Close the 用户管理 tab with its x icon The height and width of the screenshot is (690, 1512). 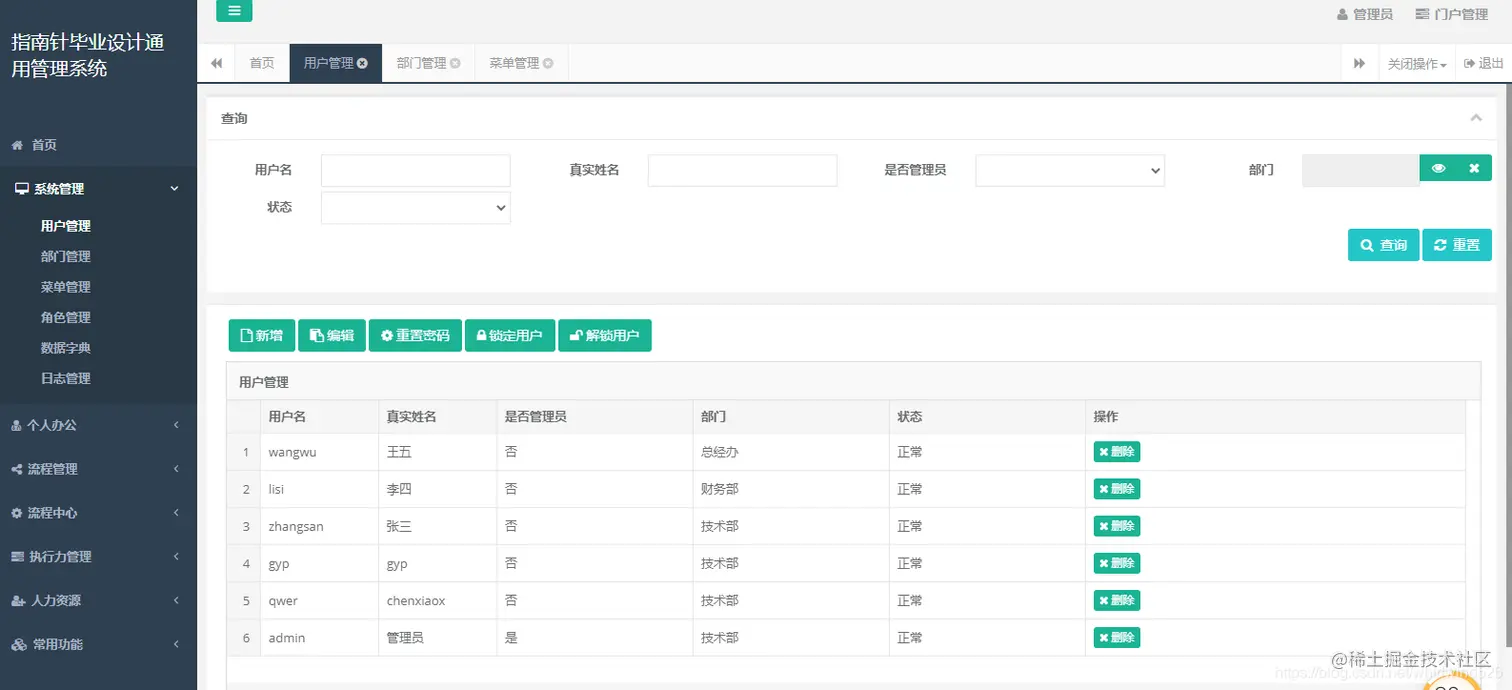point(362,63)
